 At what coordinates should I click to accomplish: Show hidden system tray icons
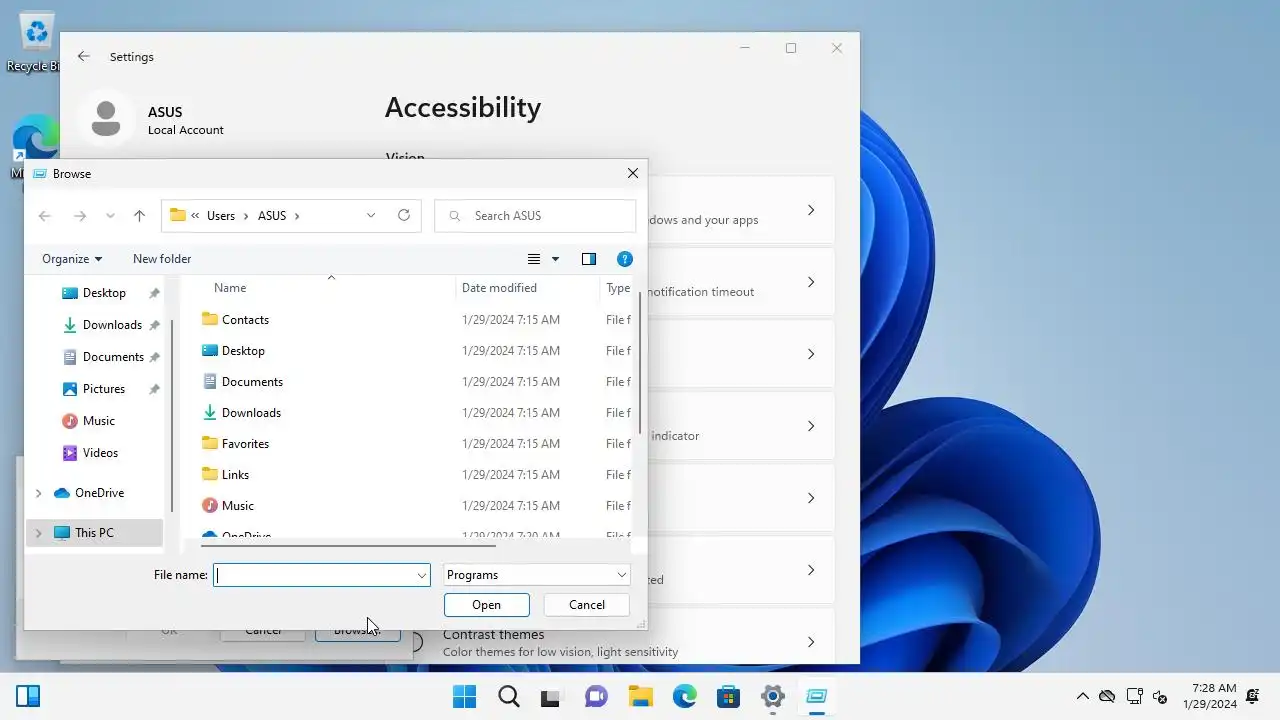click(1082, 696)
